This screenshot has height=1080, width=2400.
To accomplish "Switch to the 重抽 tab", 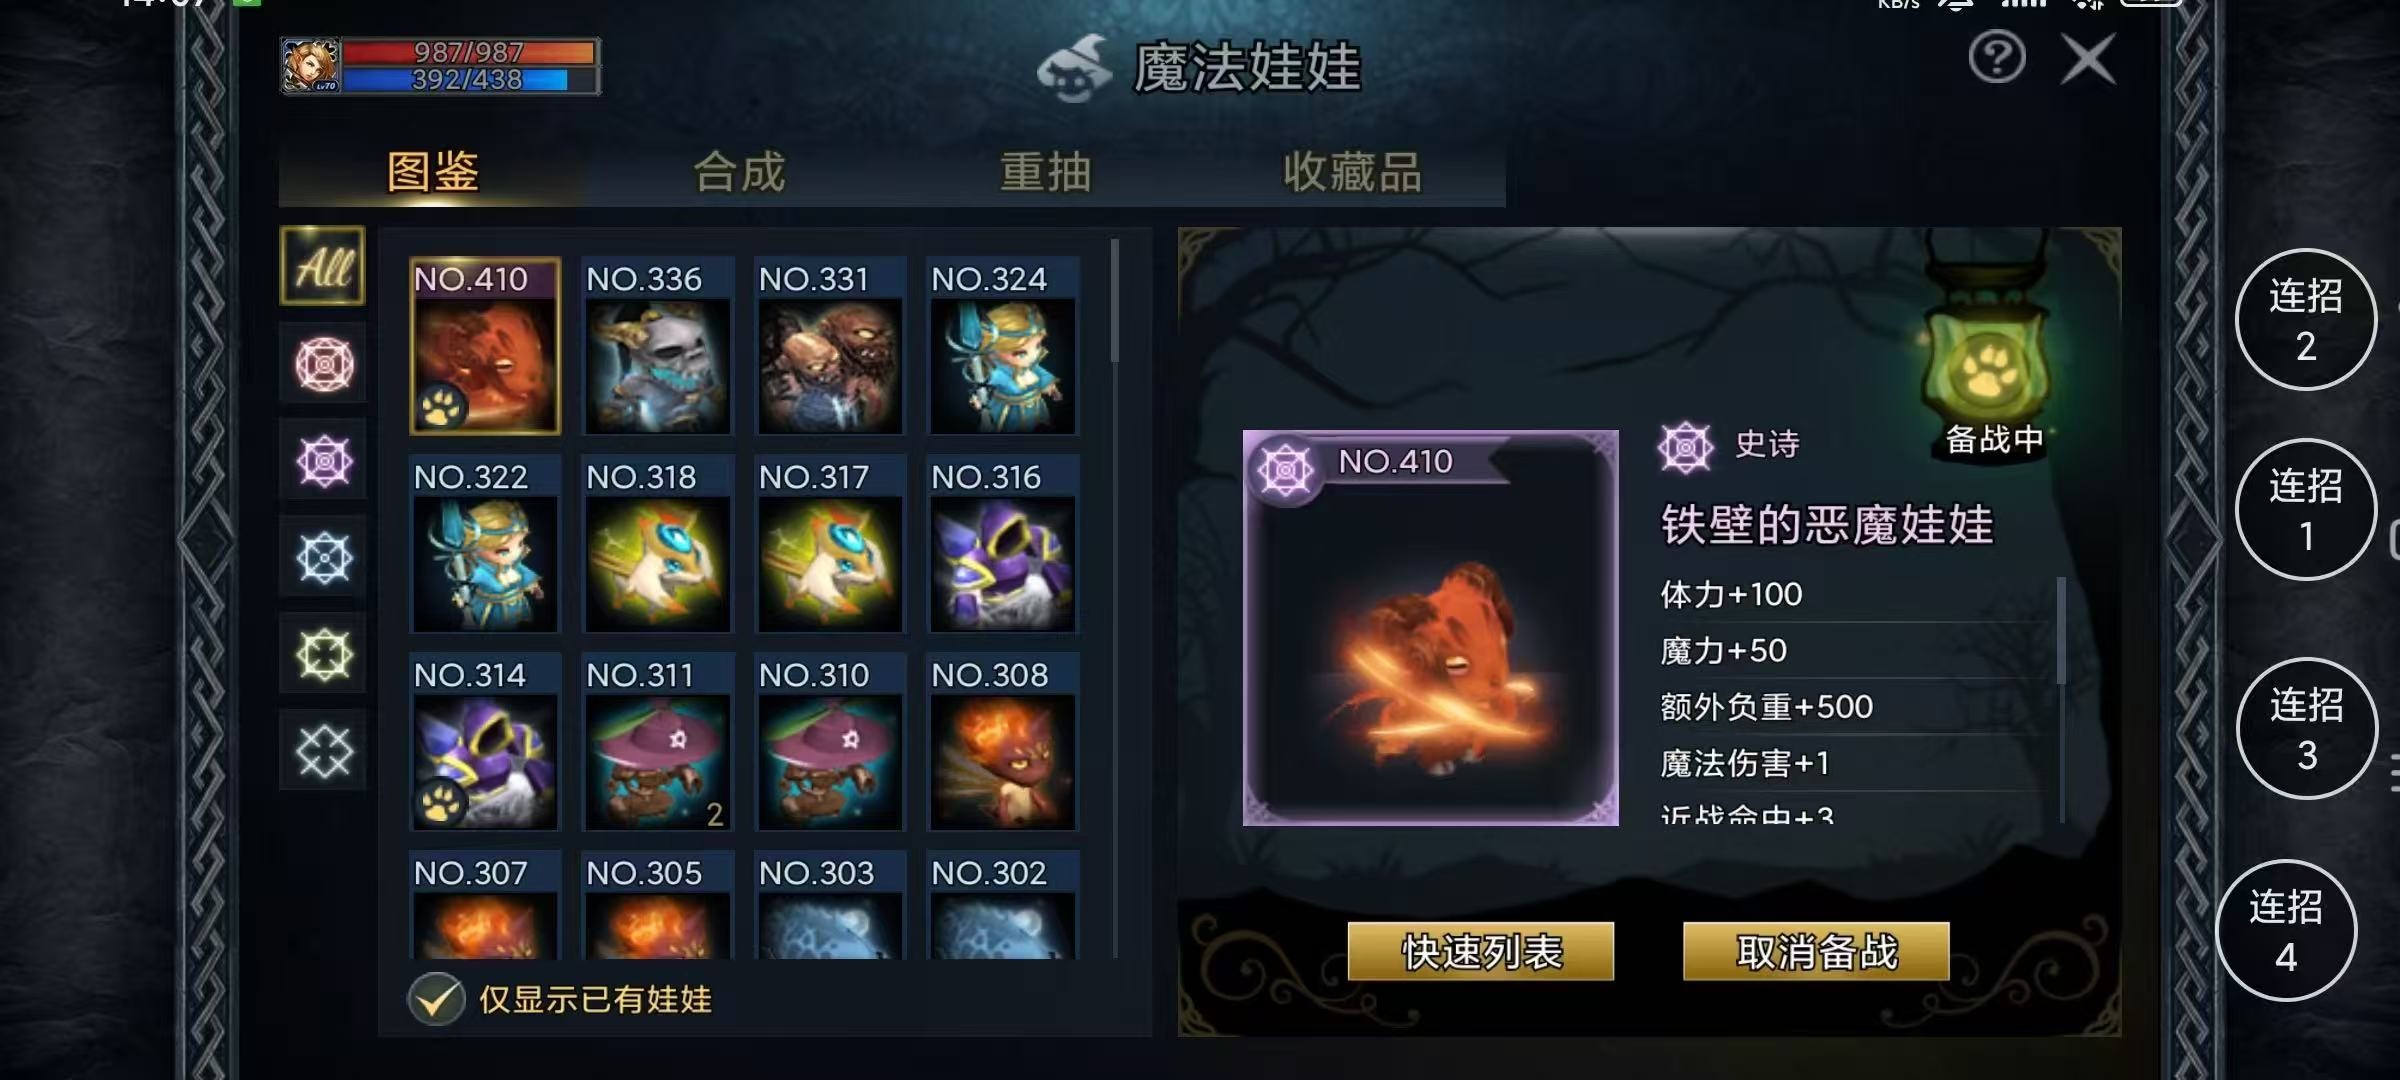I will 1046,172.
